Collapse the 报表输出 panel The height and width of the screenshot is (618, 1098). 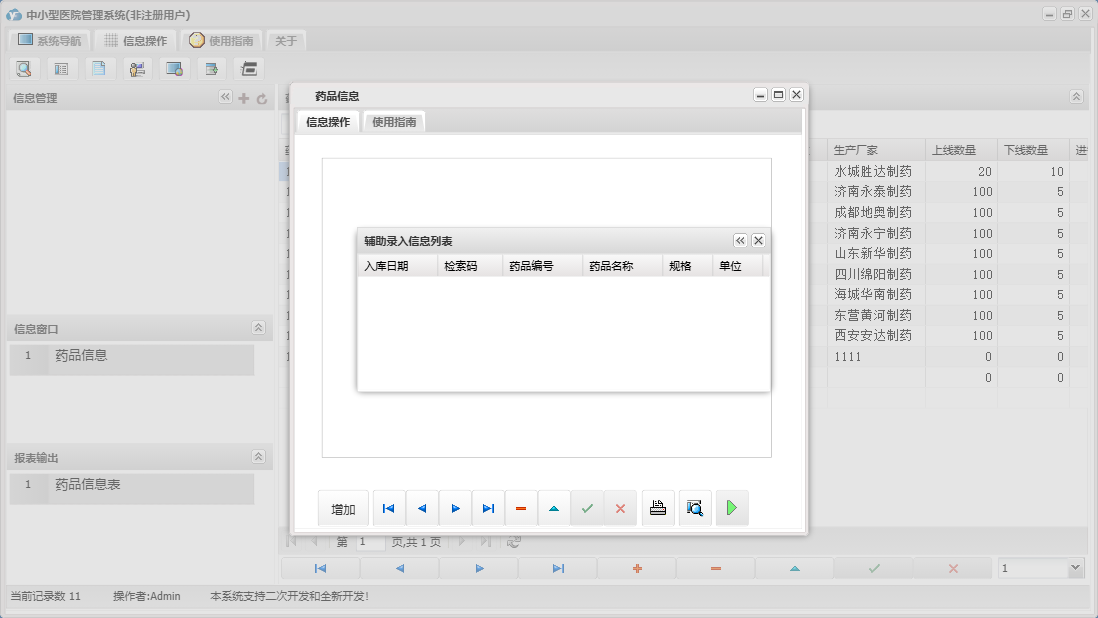tap(258, 457)
